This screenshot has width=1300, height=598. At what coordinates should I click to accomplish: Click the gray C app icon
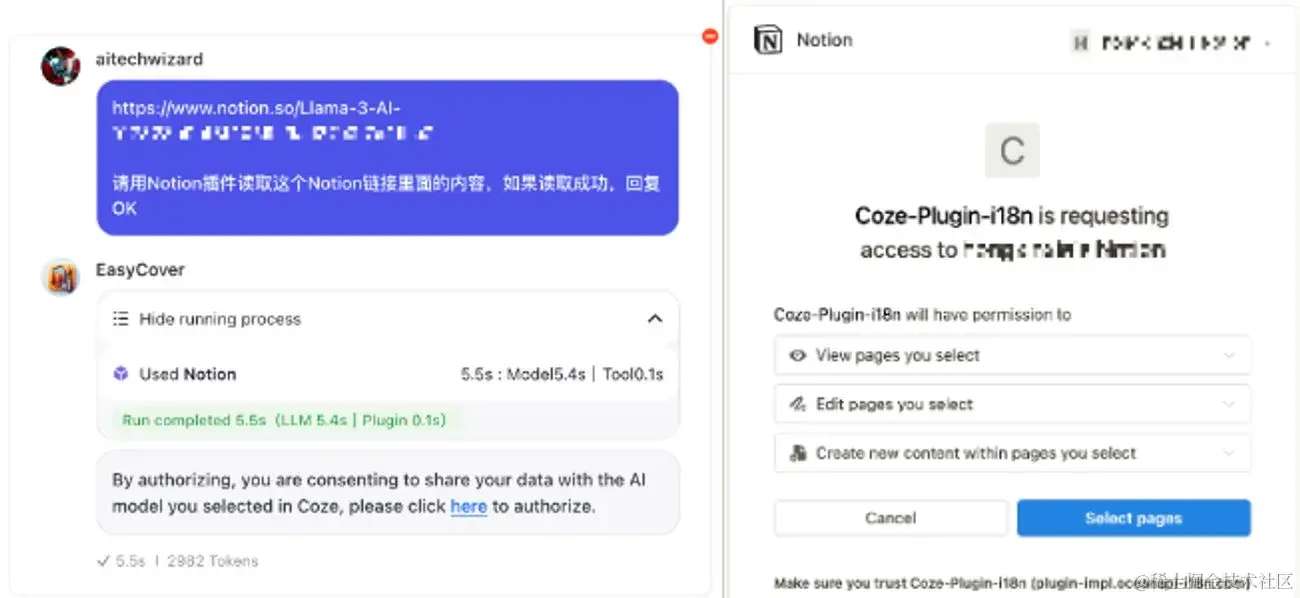click(1012, 151)
